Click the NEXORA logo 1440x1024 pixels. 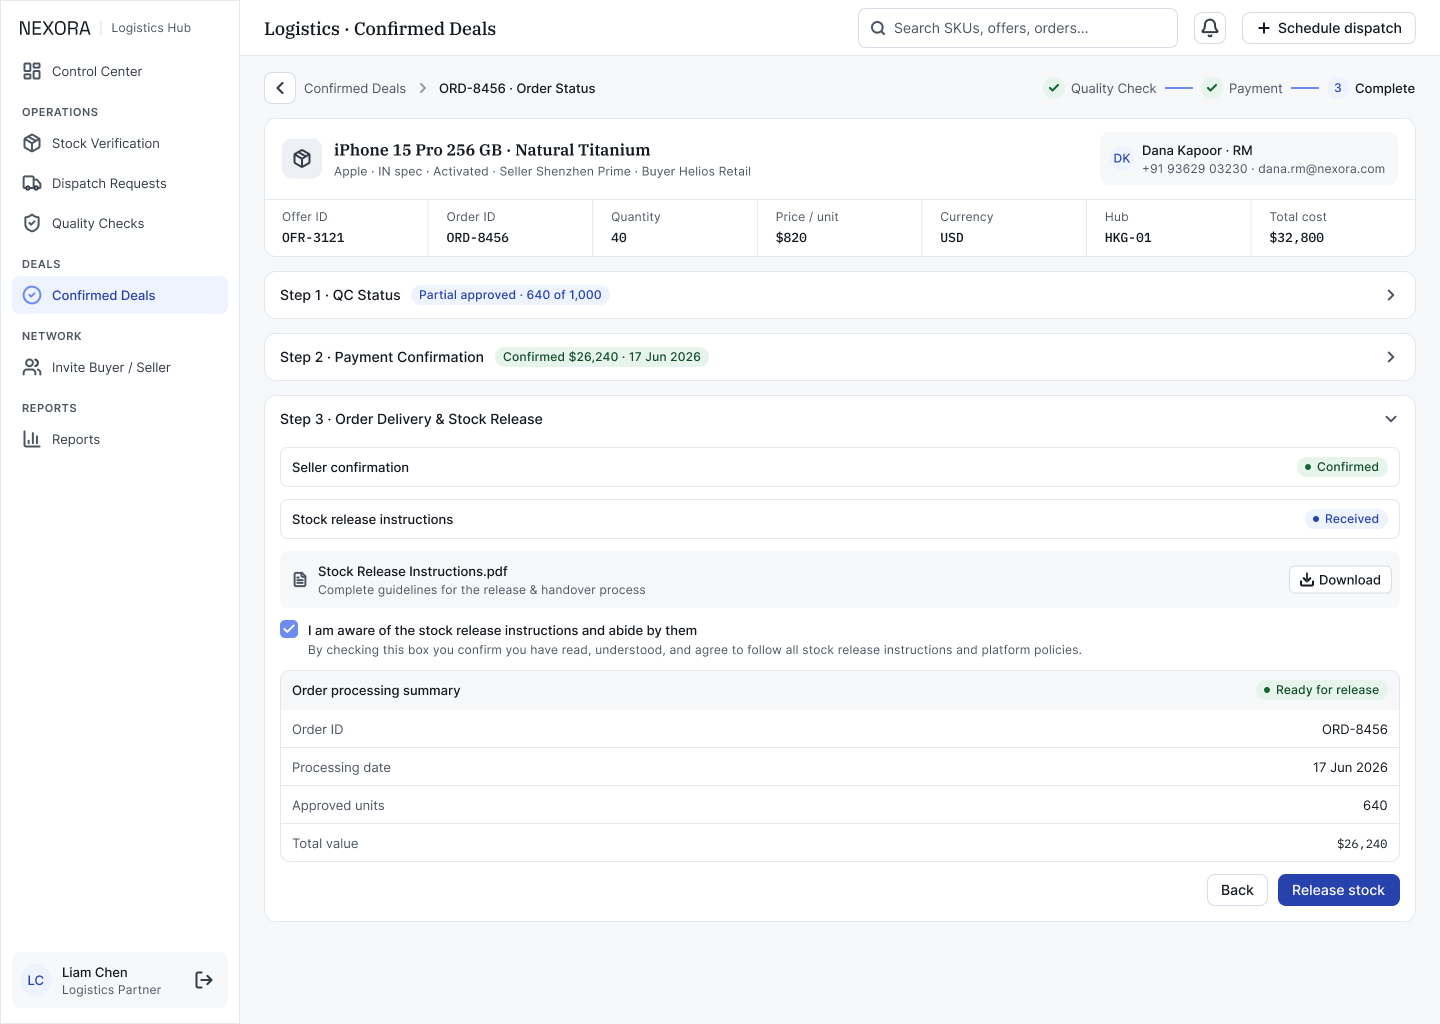[55, 28]
